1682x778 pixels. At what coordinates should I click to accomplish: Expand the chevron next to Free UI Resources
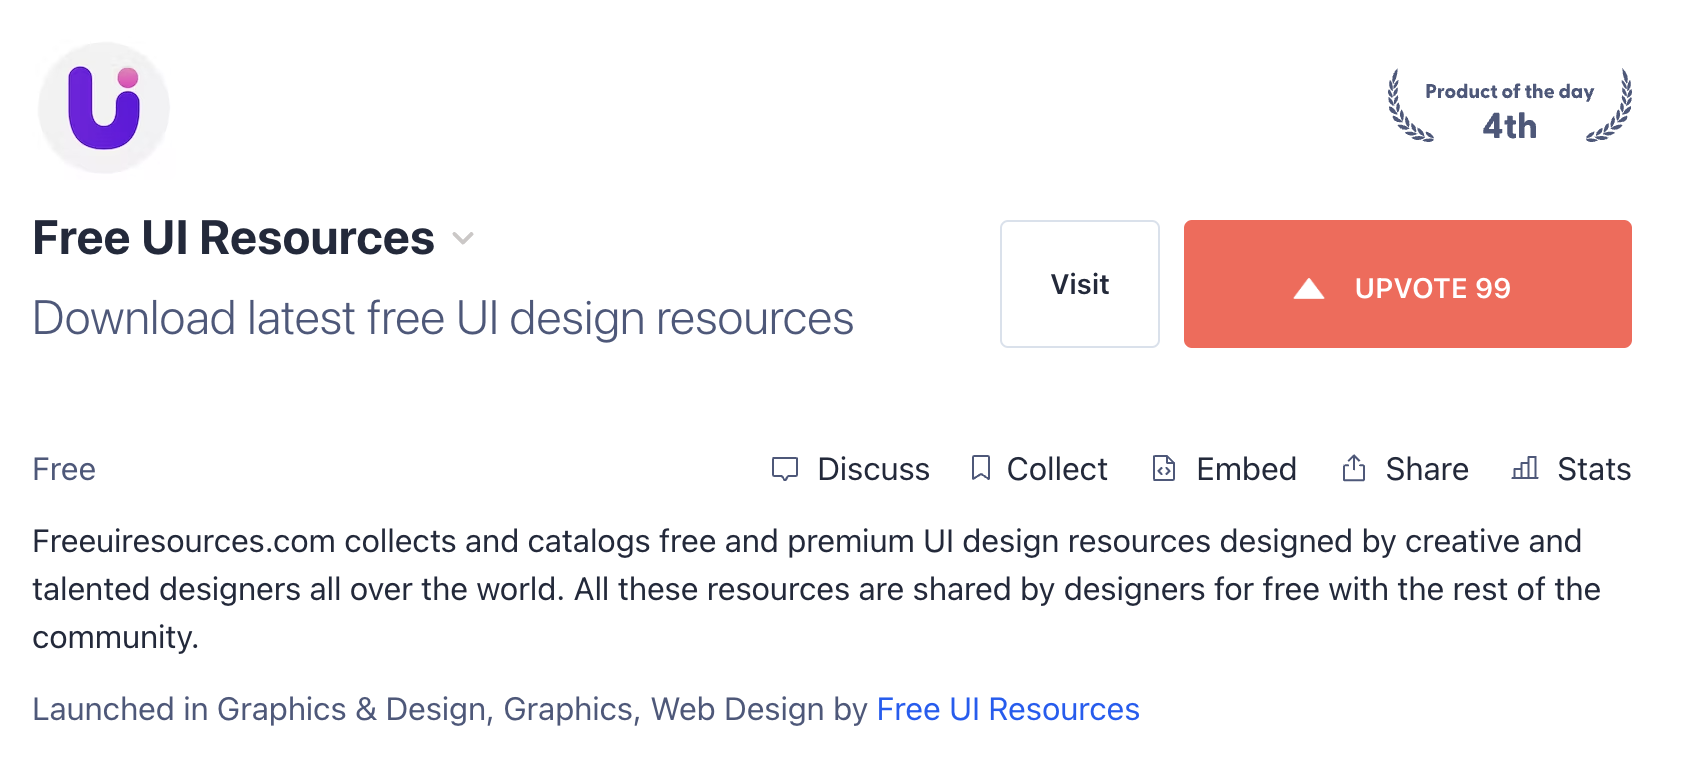pyautogui.click(x=462, y=238)
